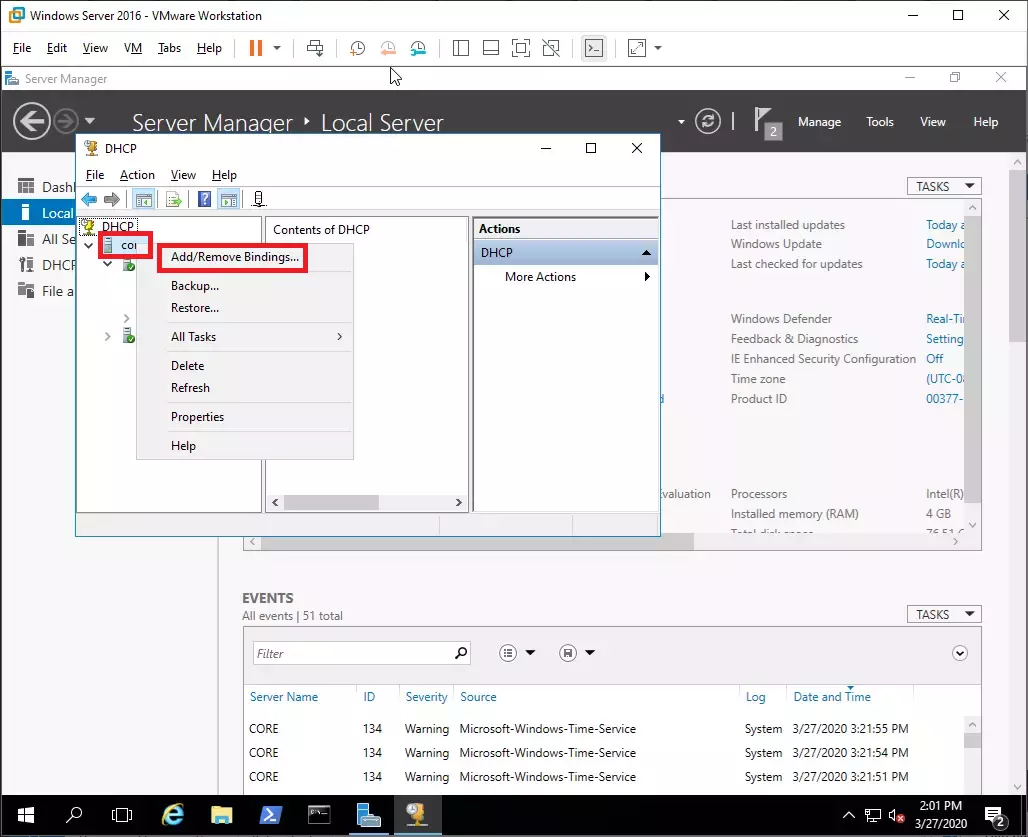
Task: Refresh Server Manager with the circular arrows icon
Action: pyautogui.click(x=707, y=121)
